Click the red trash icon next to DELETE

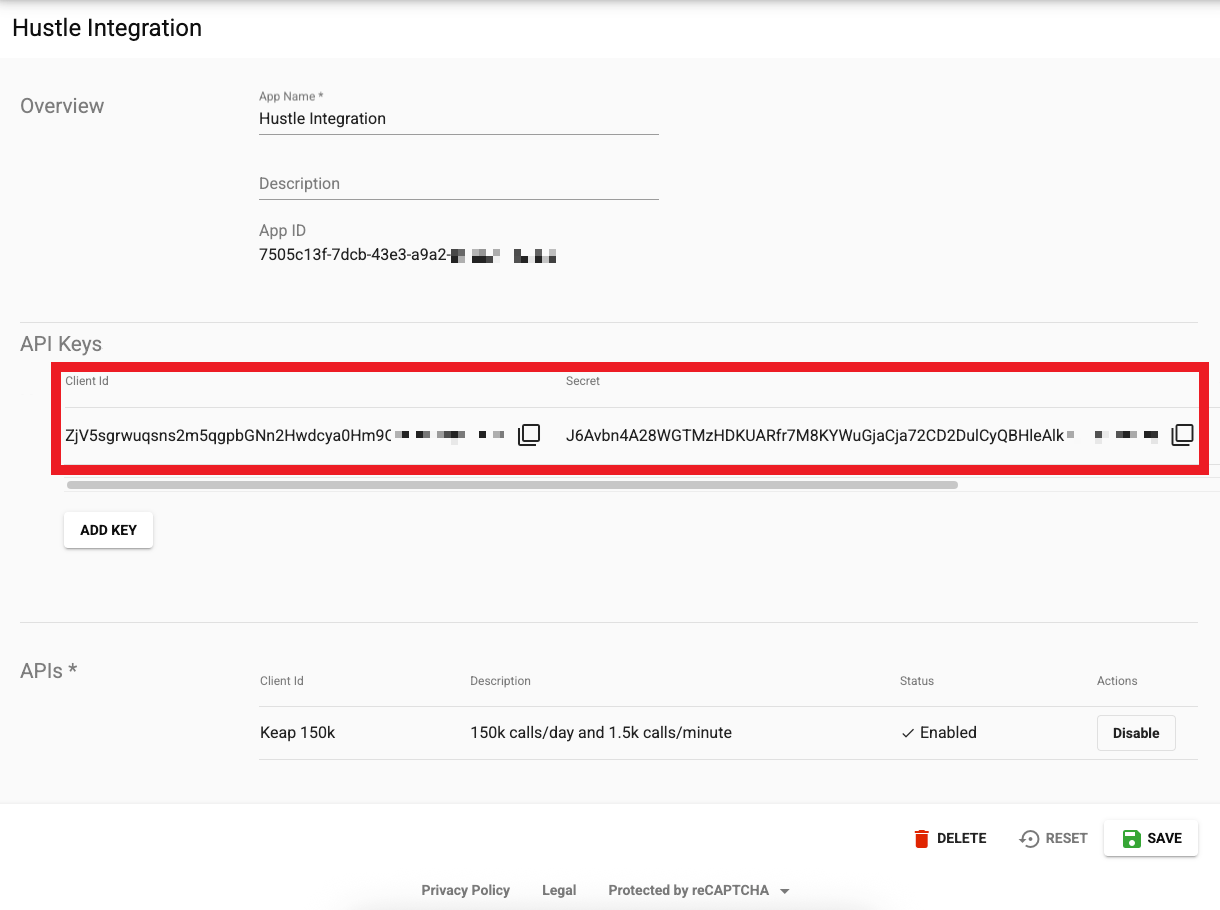921,838
